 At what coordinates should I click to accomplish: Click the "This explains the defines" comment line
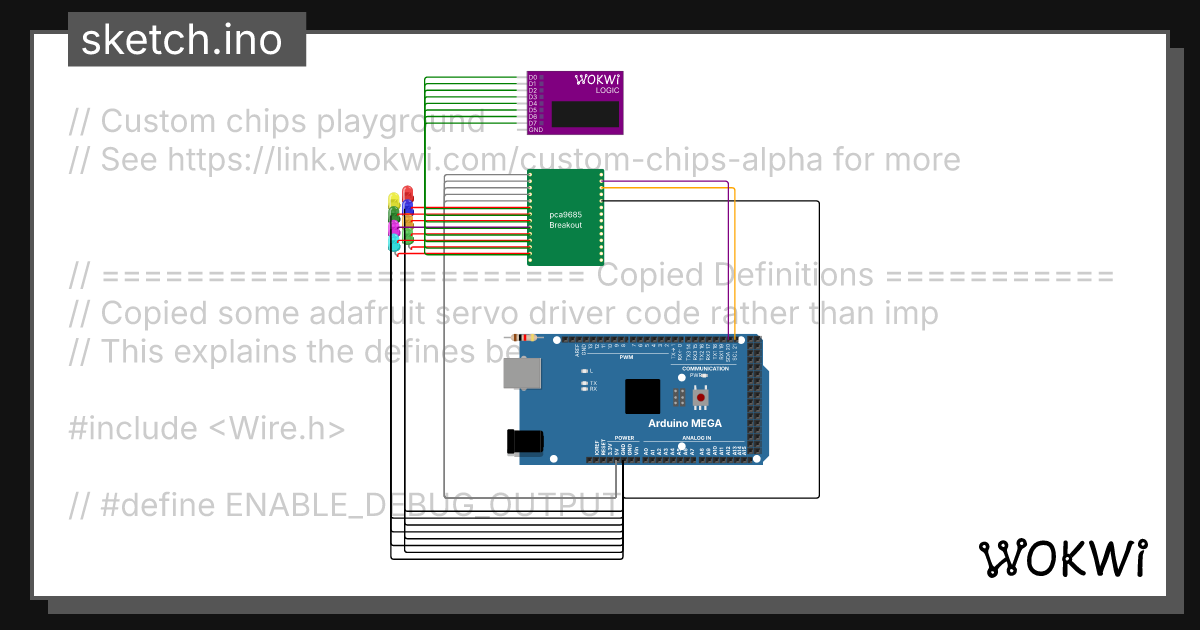pos(294,352)
